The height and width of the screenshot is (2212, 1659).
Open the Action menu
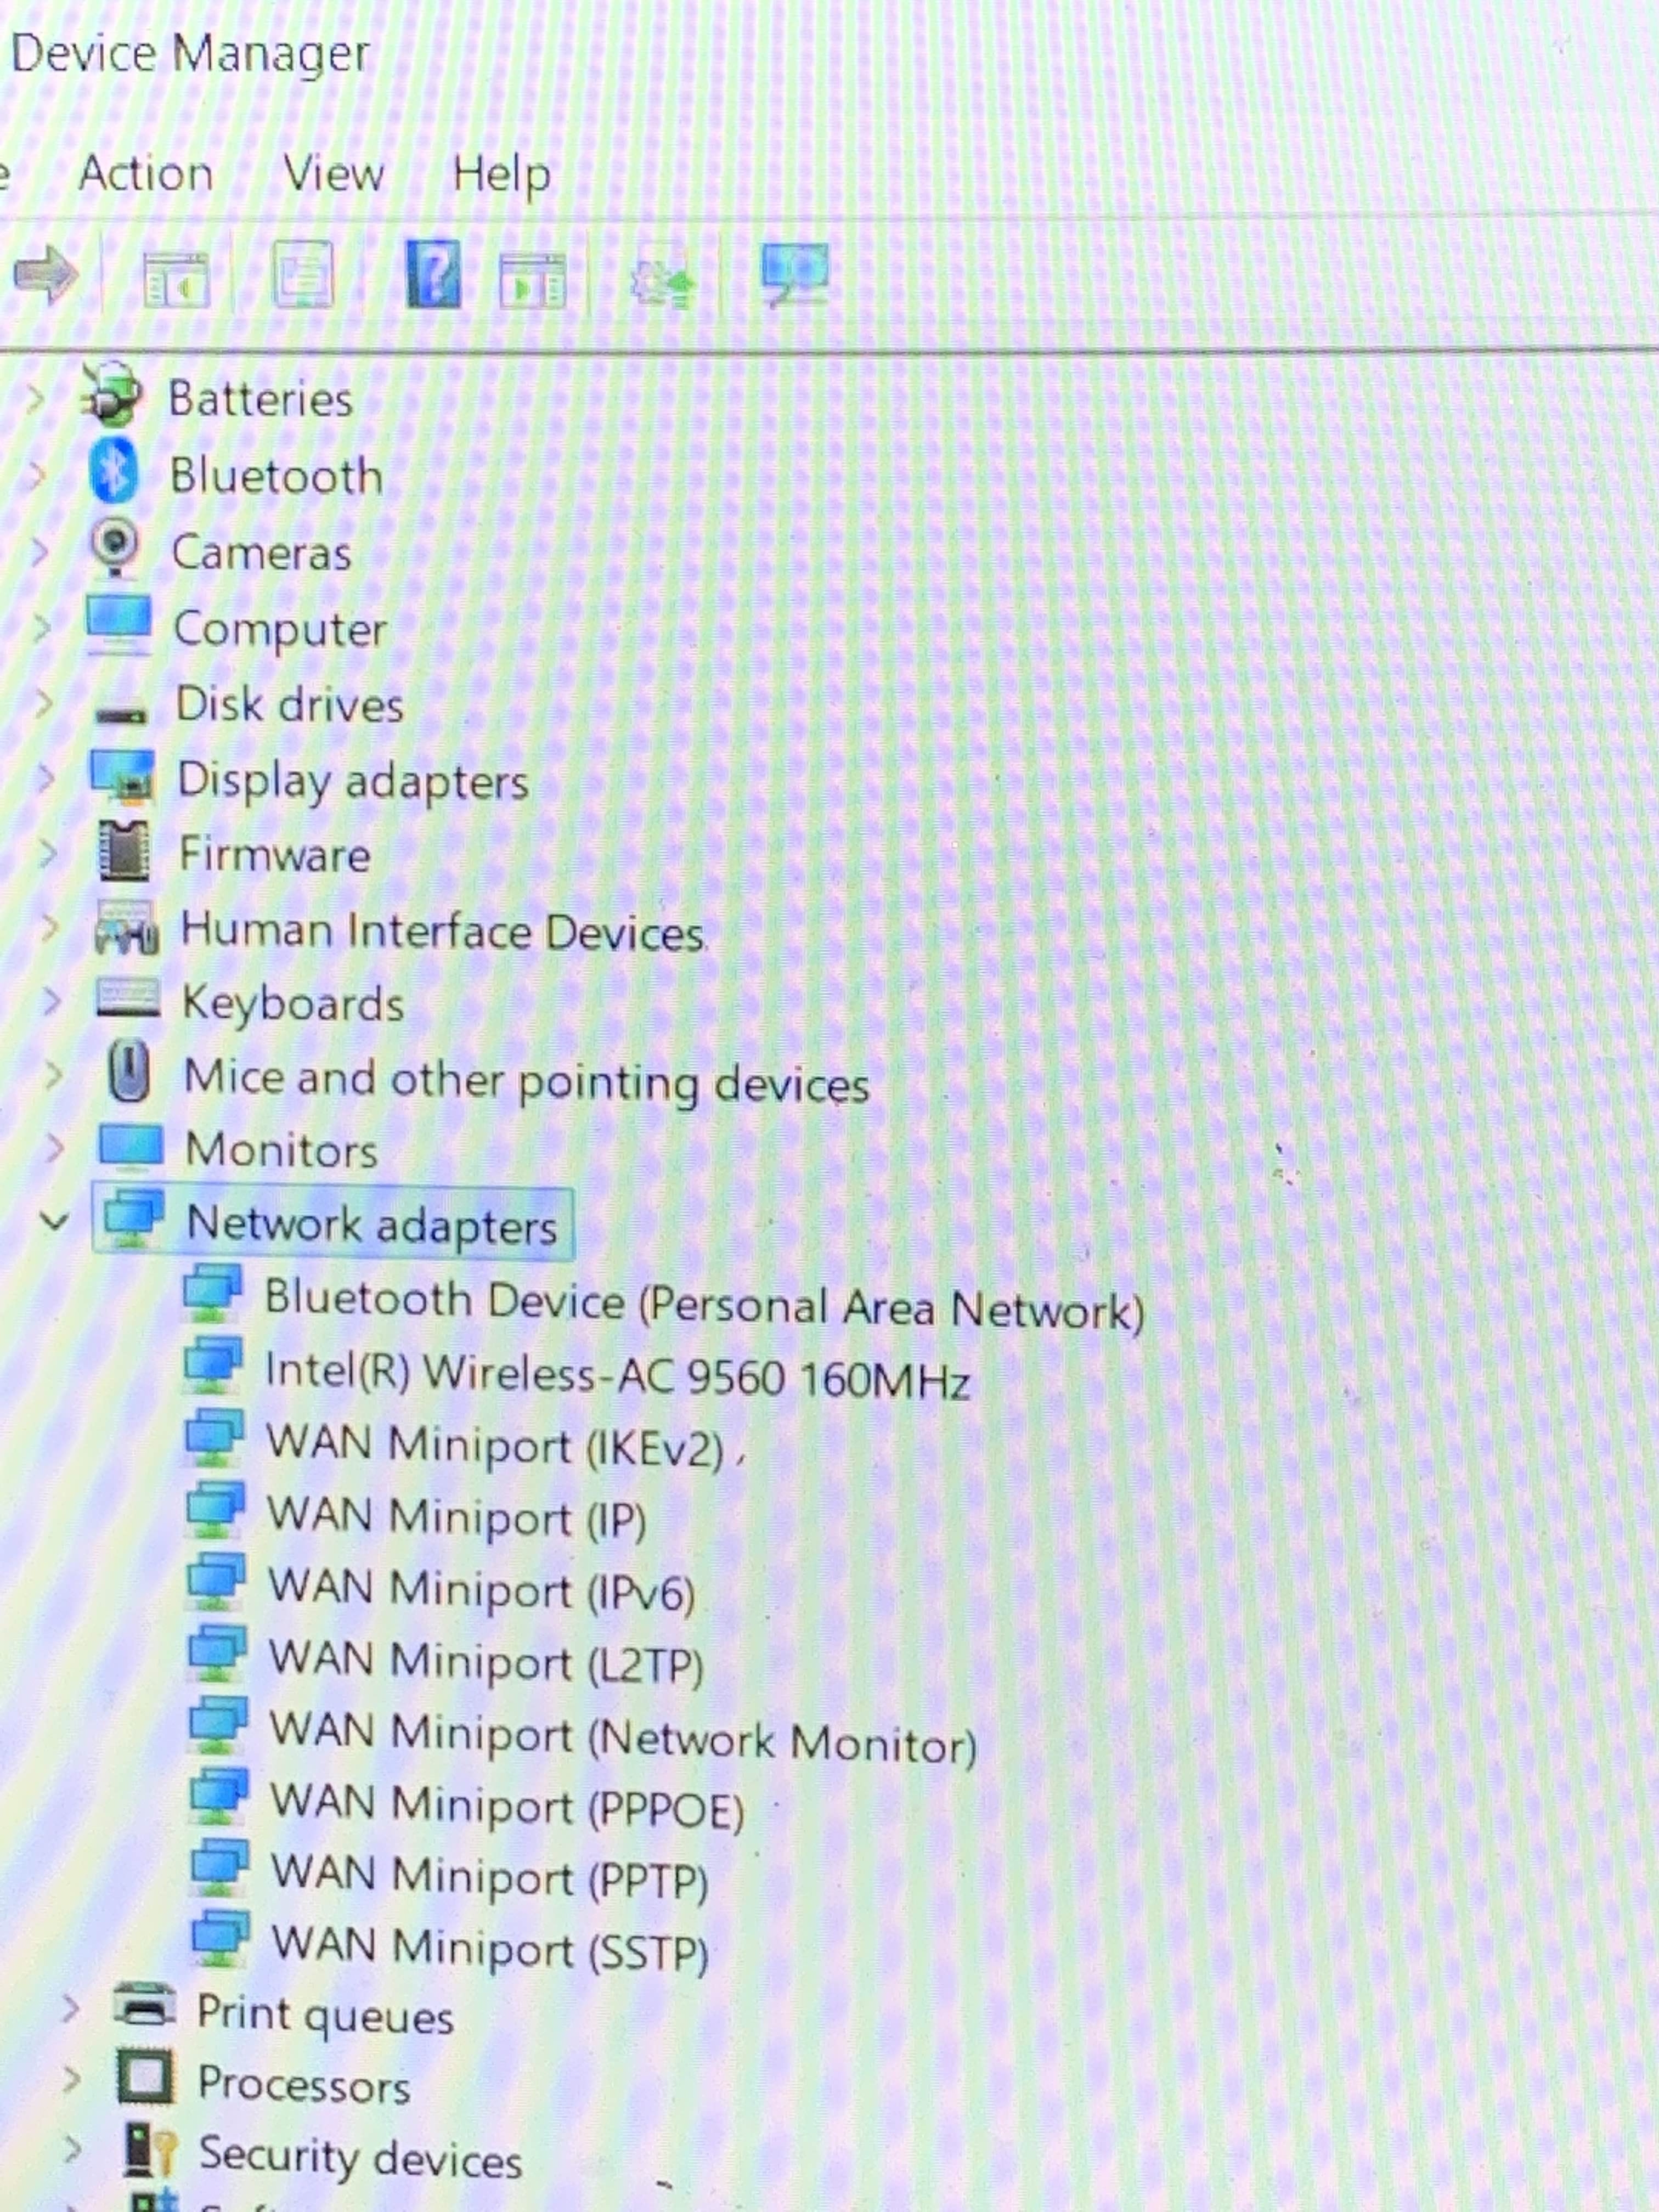pyautogui.click(x=146, y=174)
